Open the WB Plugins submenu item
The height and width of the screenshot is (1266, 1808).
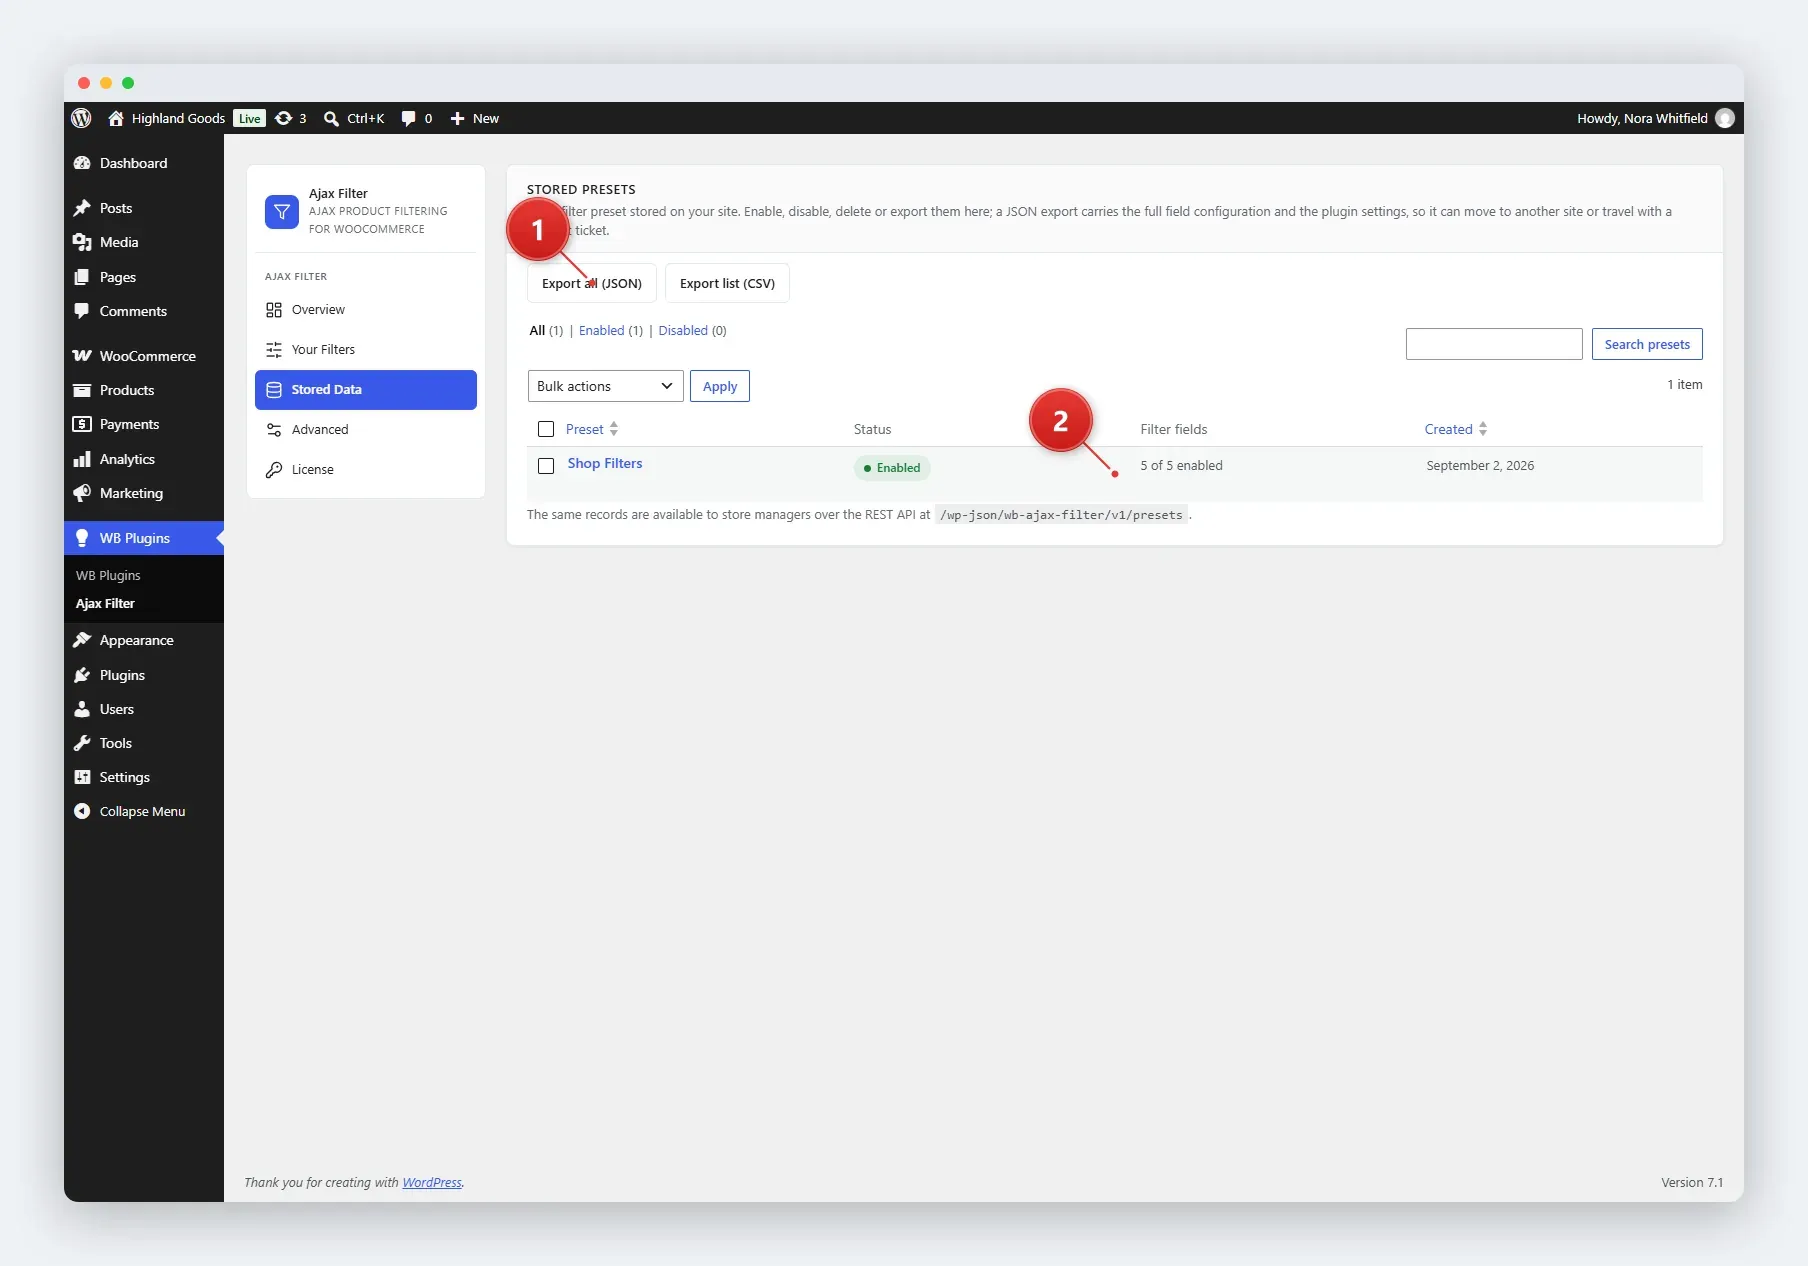(108, 576)
